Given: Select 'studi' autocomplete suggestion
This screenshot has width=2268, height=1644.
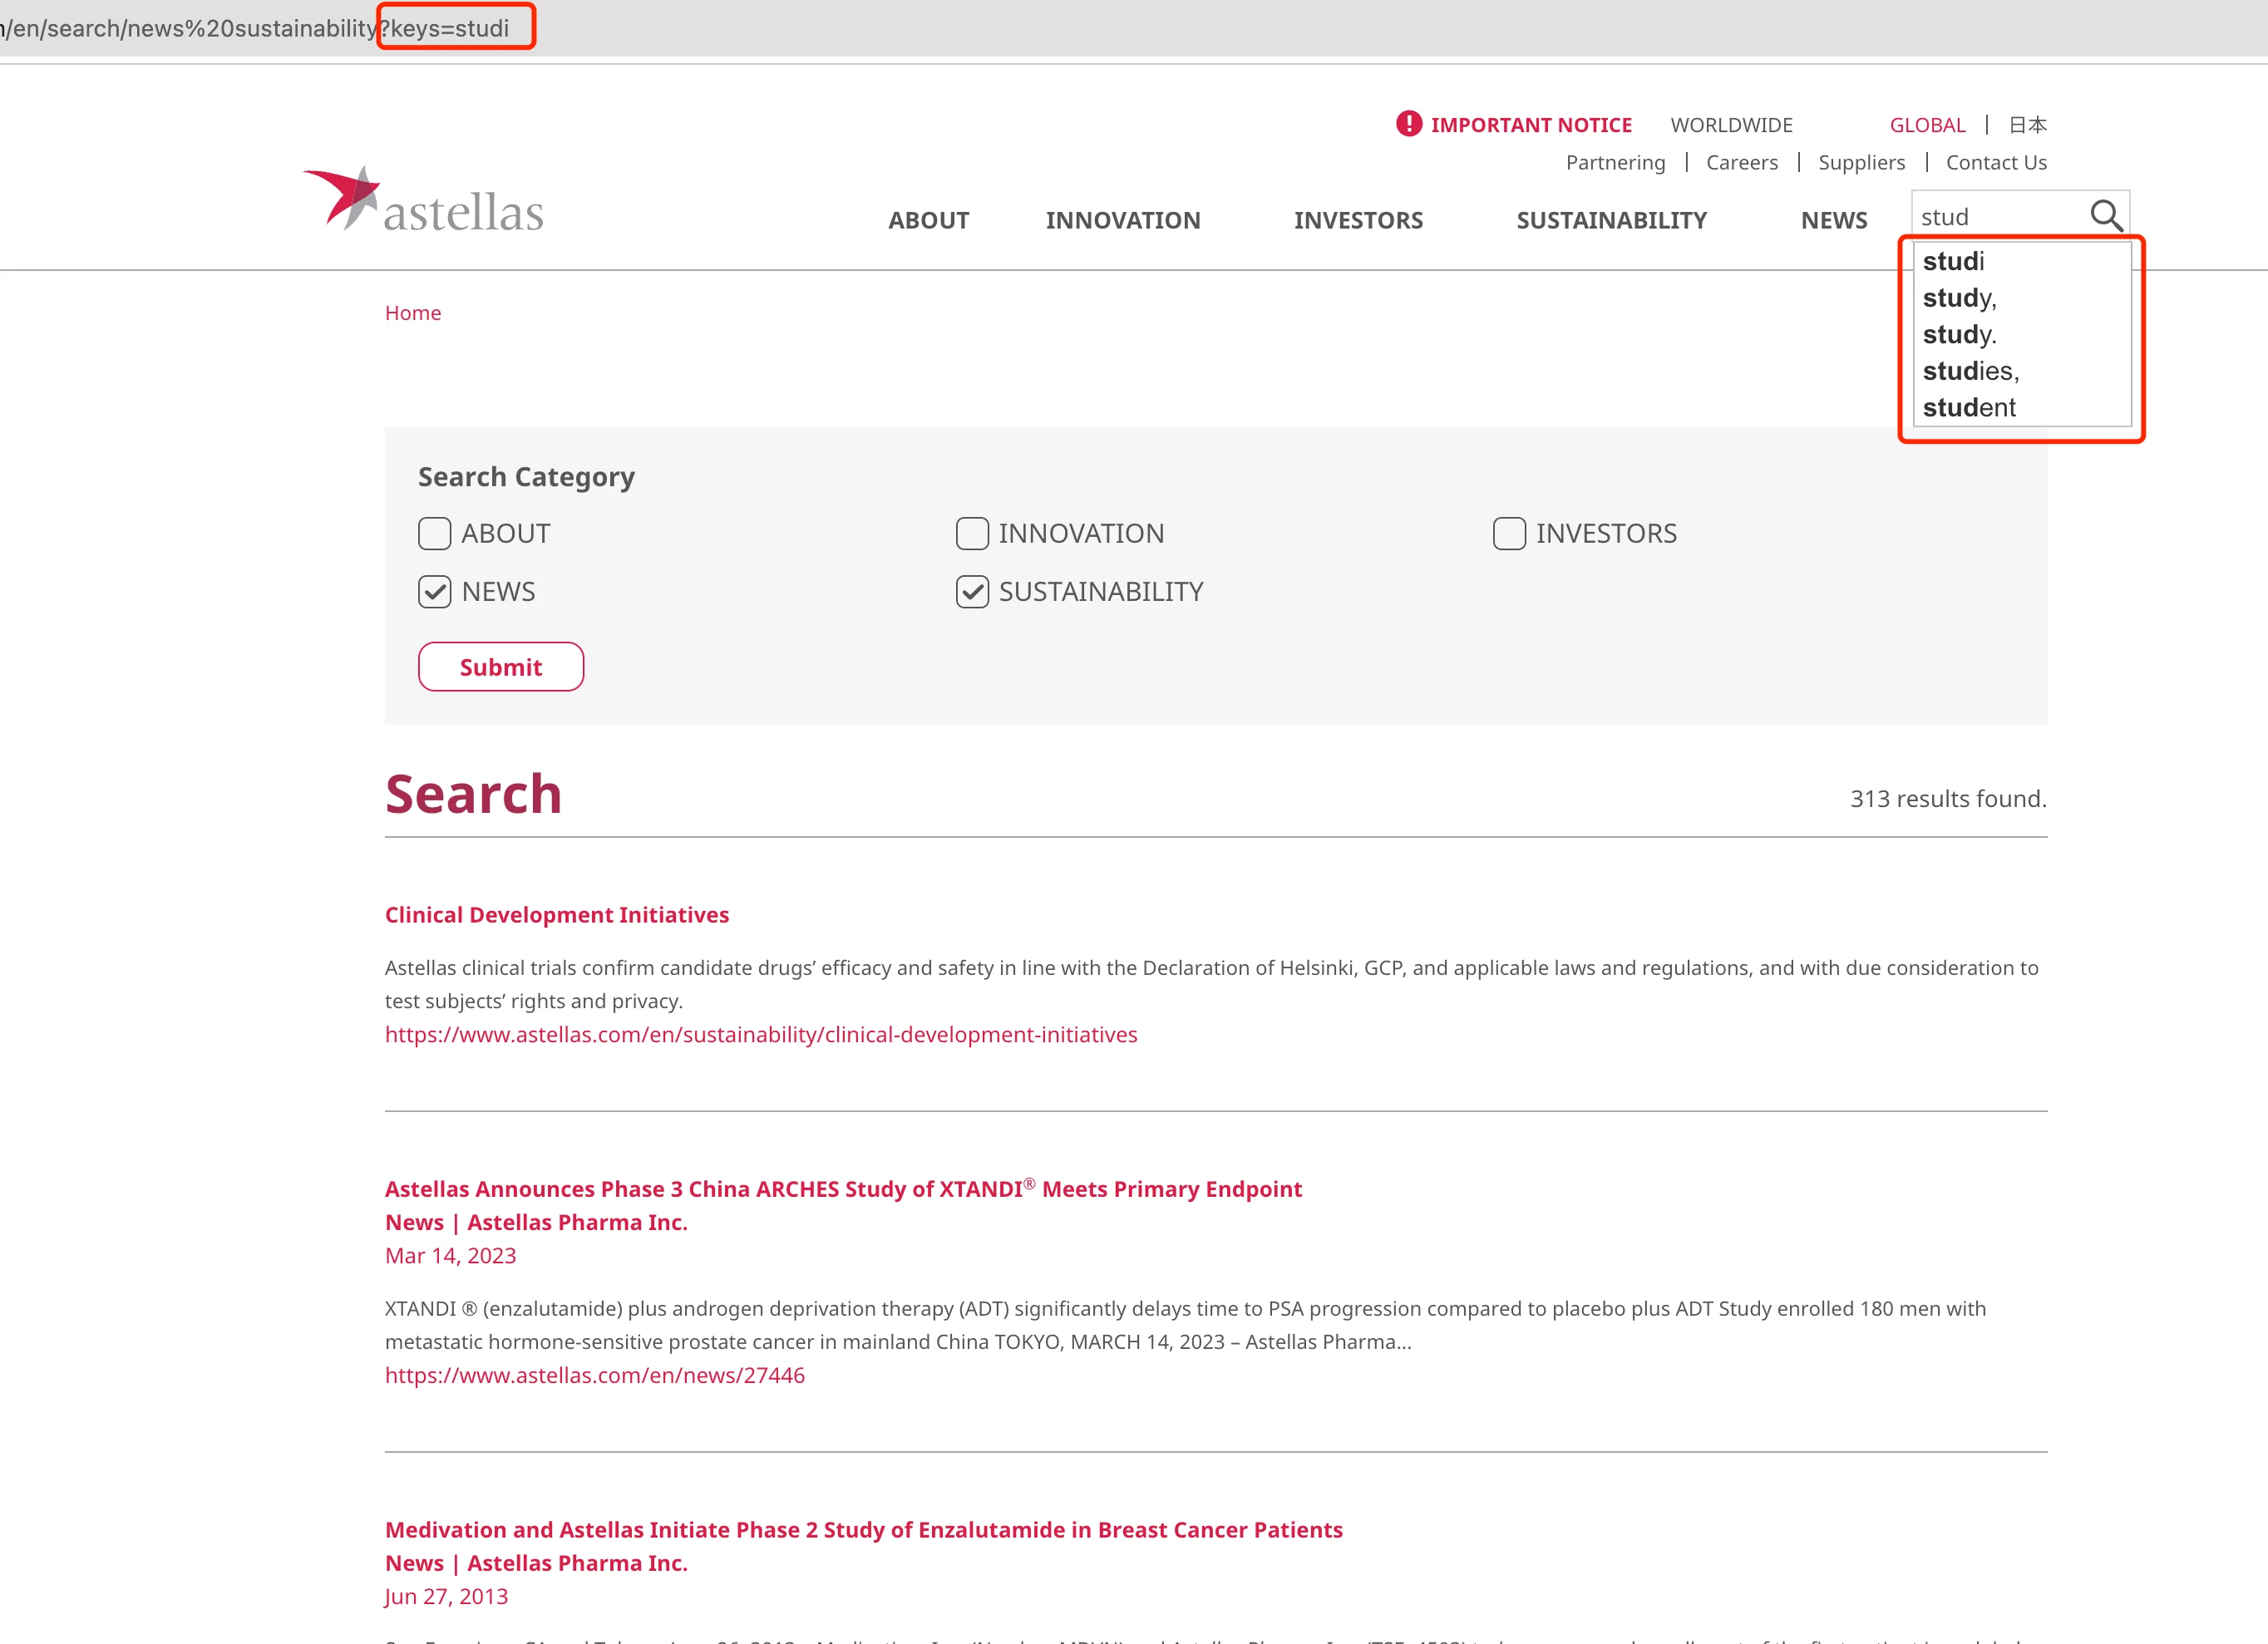Looking at the screenshot, I should tap(1953, 261).
